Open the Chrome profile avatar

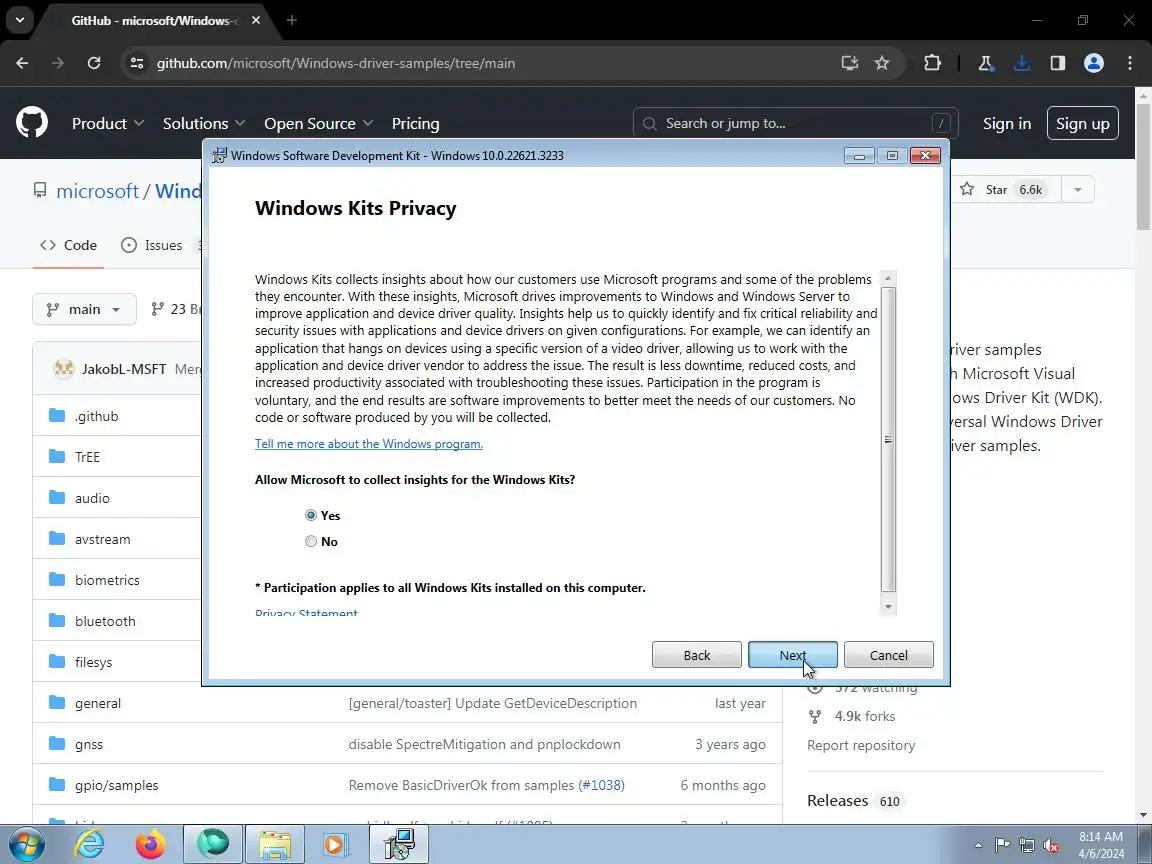[1094, 63]
